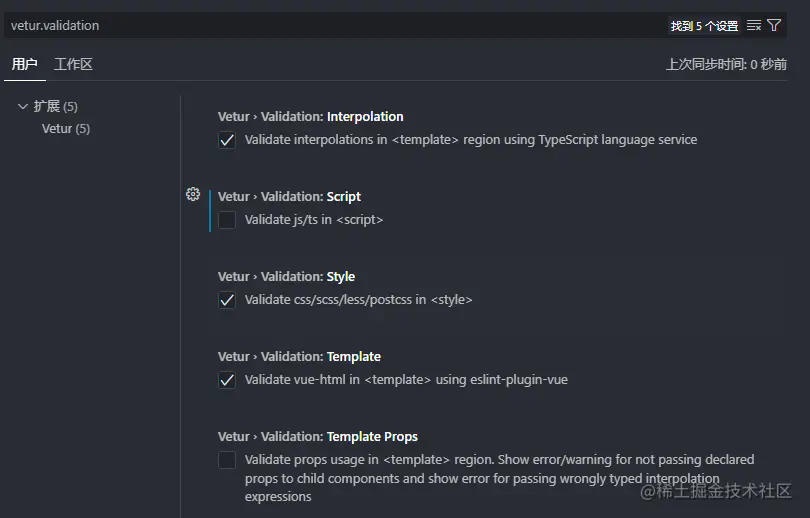Select Vetur (5) in settings tree

[x=66, y=128]
